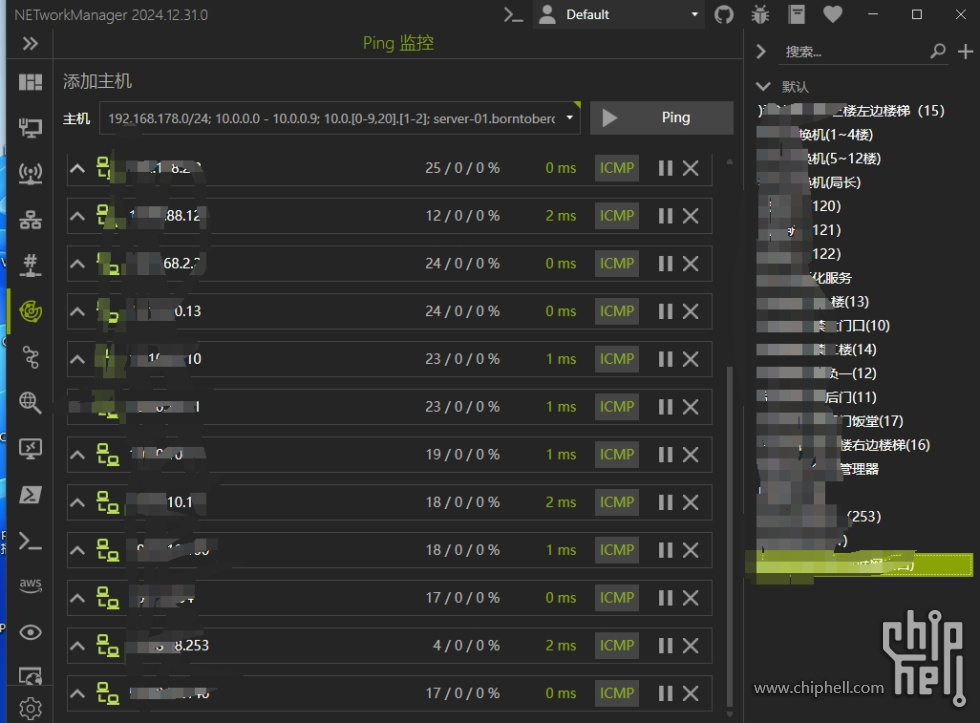Pause the ping for host ending 0.13
980x723 pixels.
click(666, 311)
